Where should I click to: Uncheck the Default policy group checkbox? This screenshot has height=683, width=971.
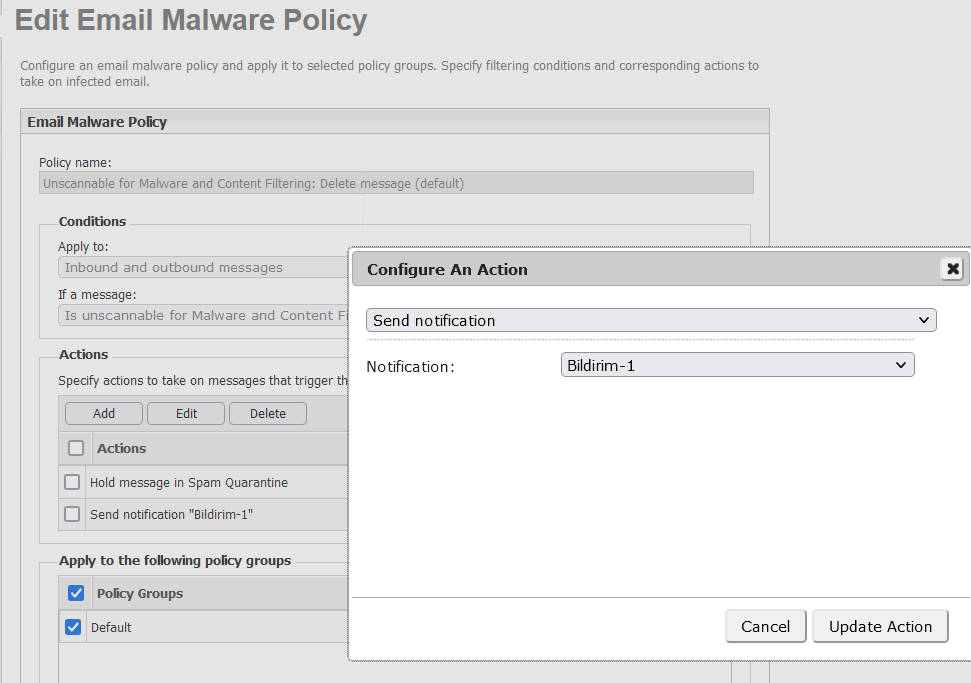pos(73,627)
